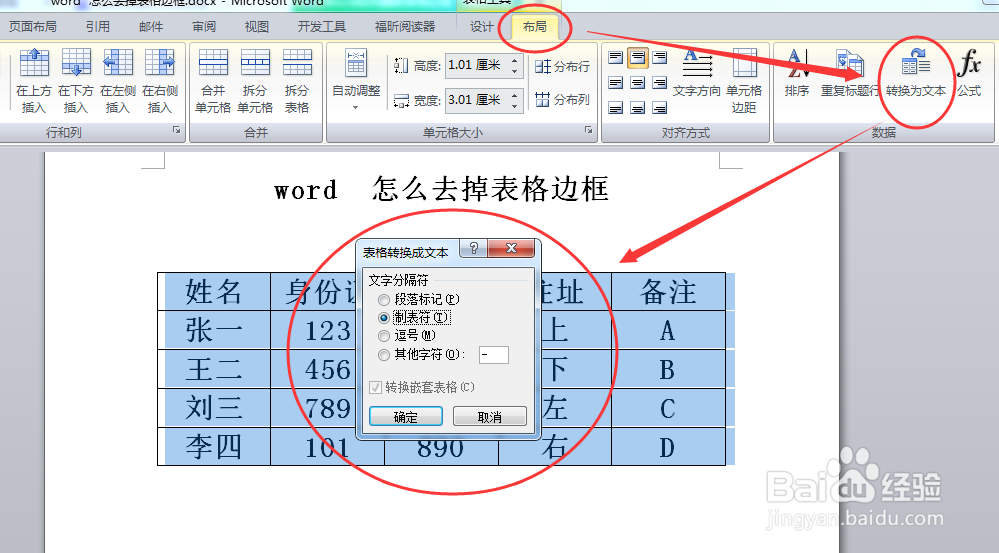
Task: Click the other character input box
Action: tap(494, 355)
